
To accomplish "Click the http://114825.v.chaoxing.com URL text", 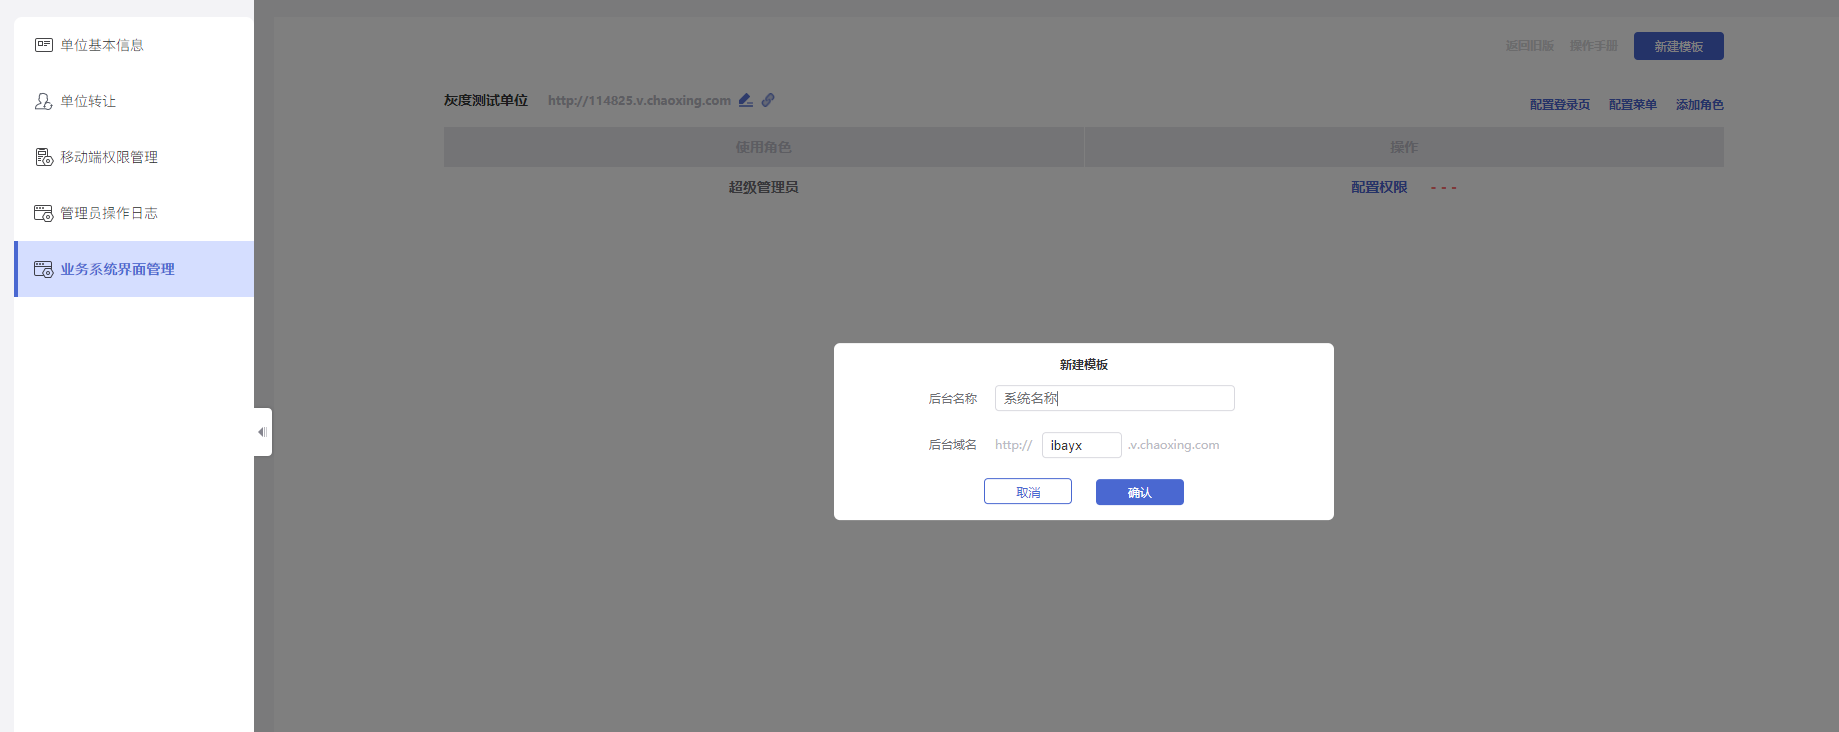I will [x=639, y=100].
